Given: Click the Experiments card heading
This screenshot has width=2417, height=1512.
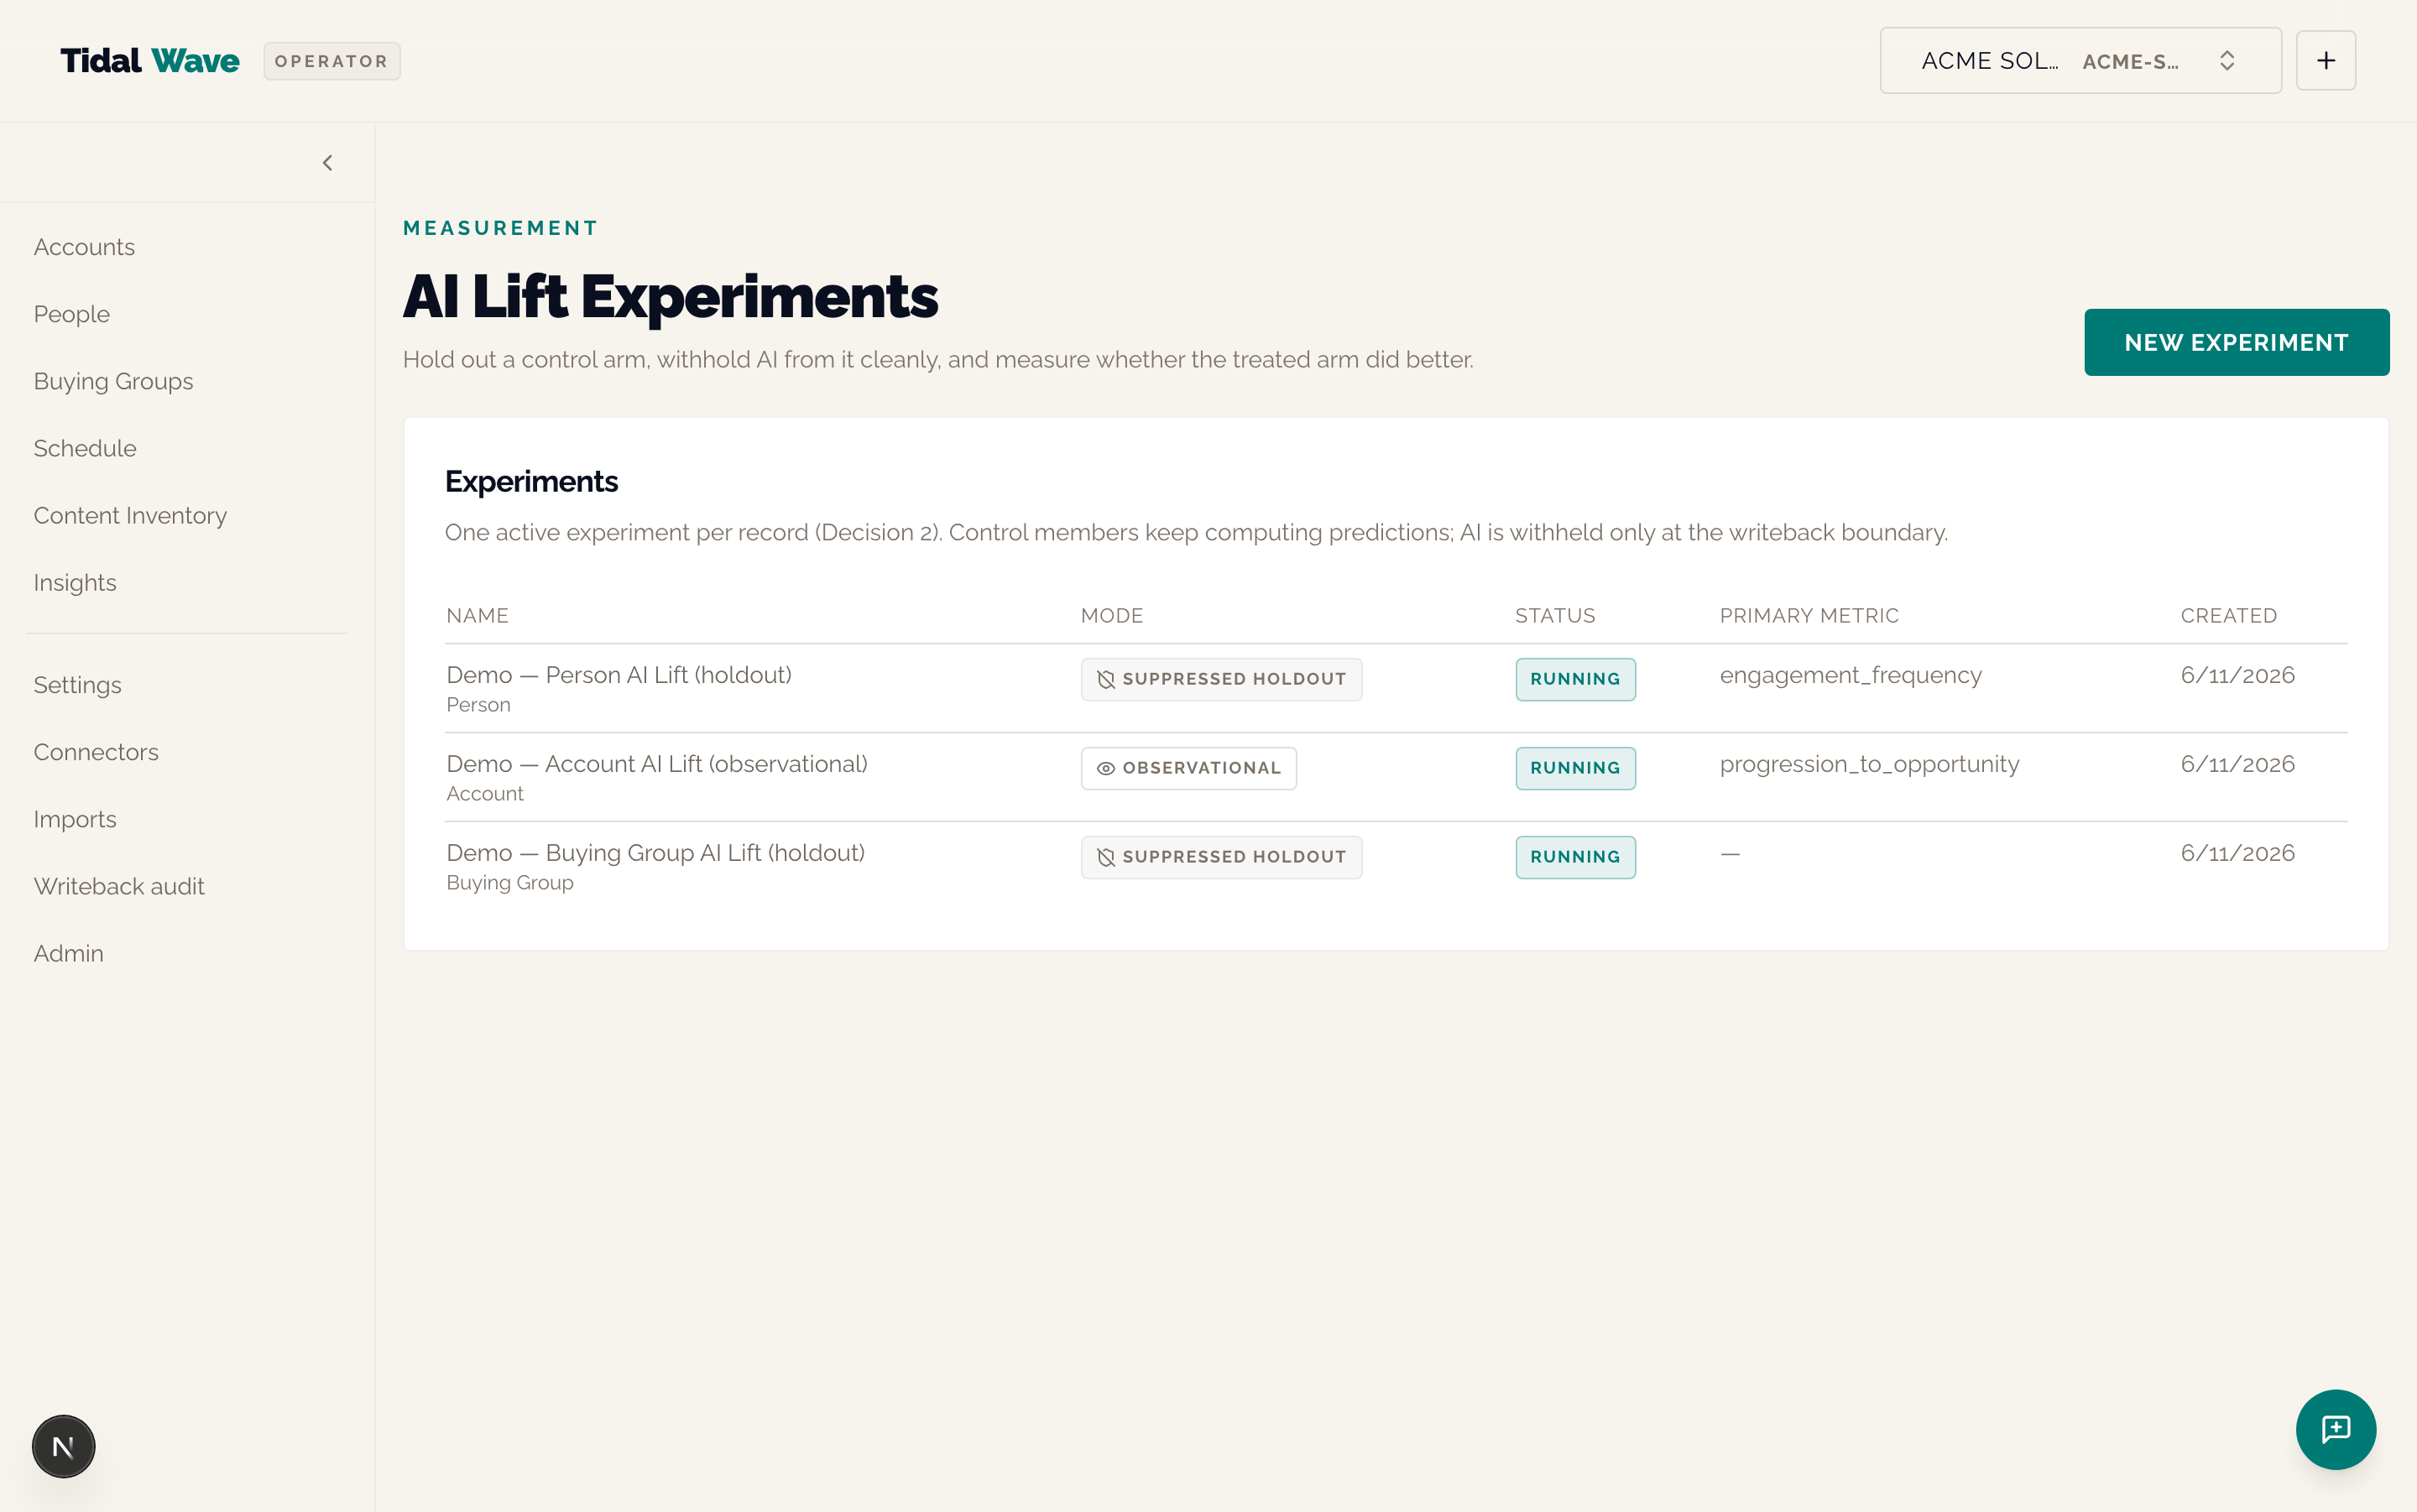Looking at the screenshot, I should tap(531, 481).
